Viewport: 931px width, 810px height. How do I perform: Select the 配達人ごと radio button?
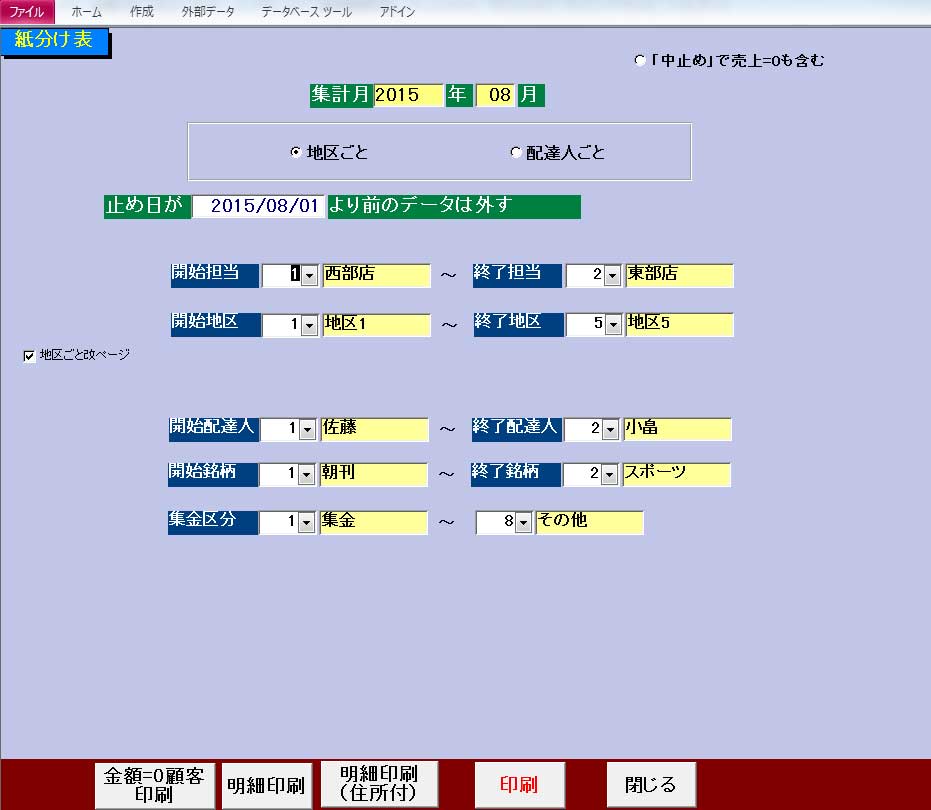point(515,153)
